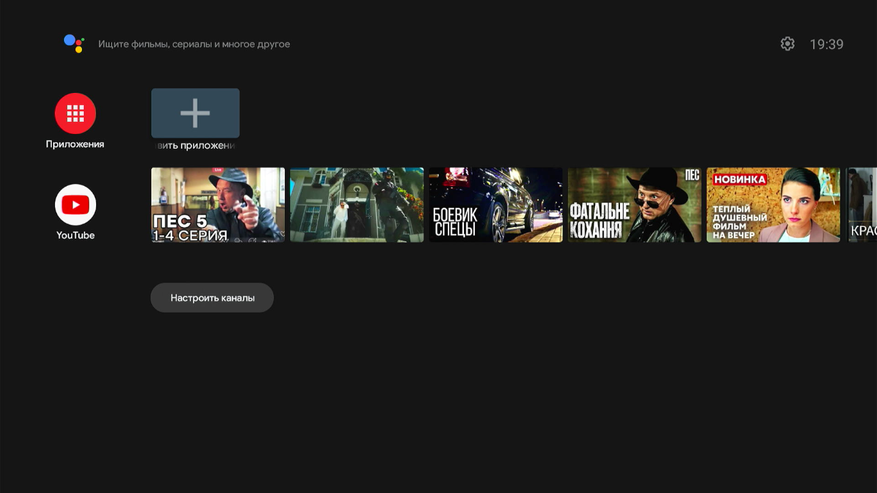Screen dimensions: 877x493
Task: Open the thumbnail with armed soldier at doorway
Action: point(357,205)
